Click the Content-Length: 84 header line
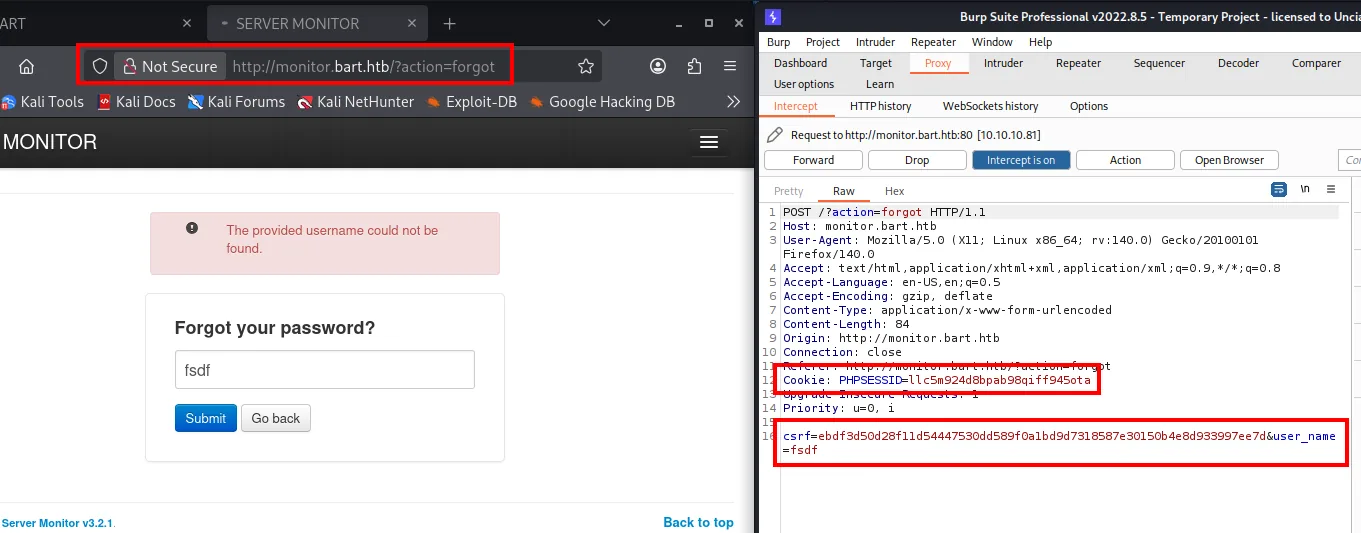 click(845, 324)
